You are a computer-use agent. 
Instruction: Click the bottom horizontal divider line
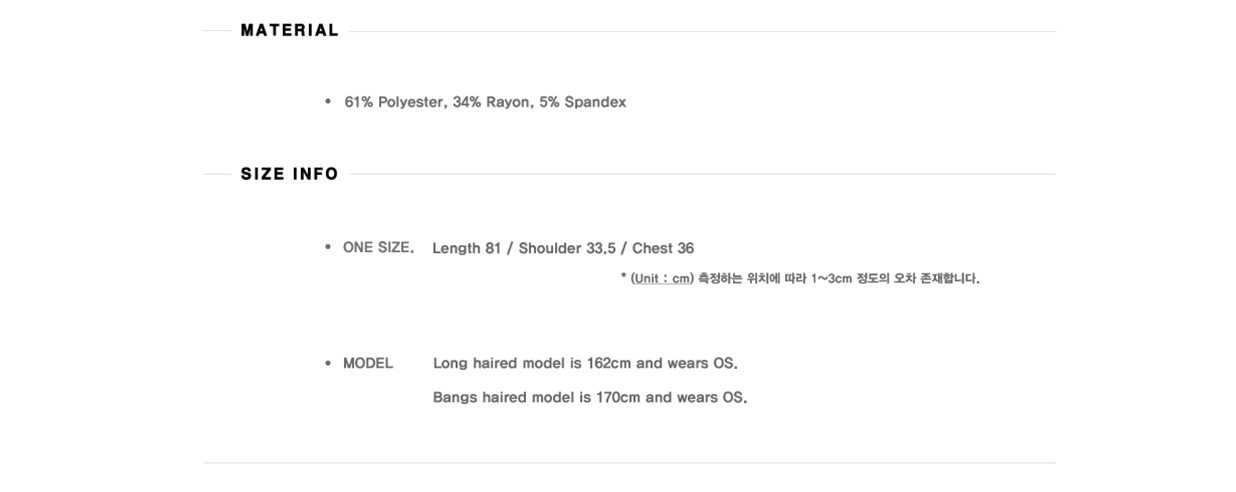pos(629,462)
